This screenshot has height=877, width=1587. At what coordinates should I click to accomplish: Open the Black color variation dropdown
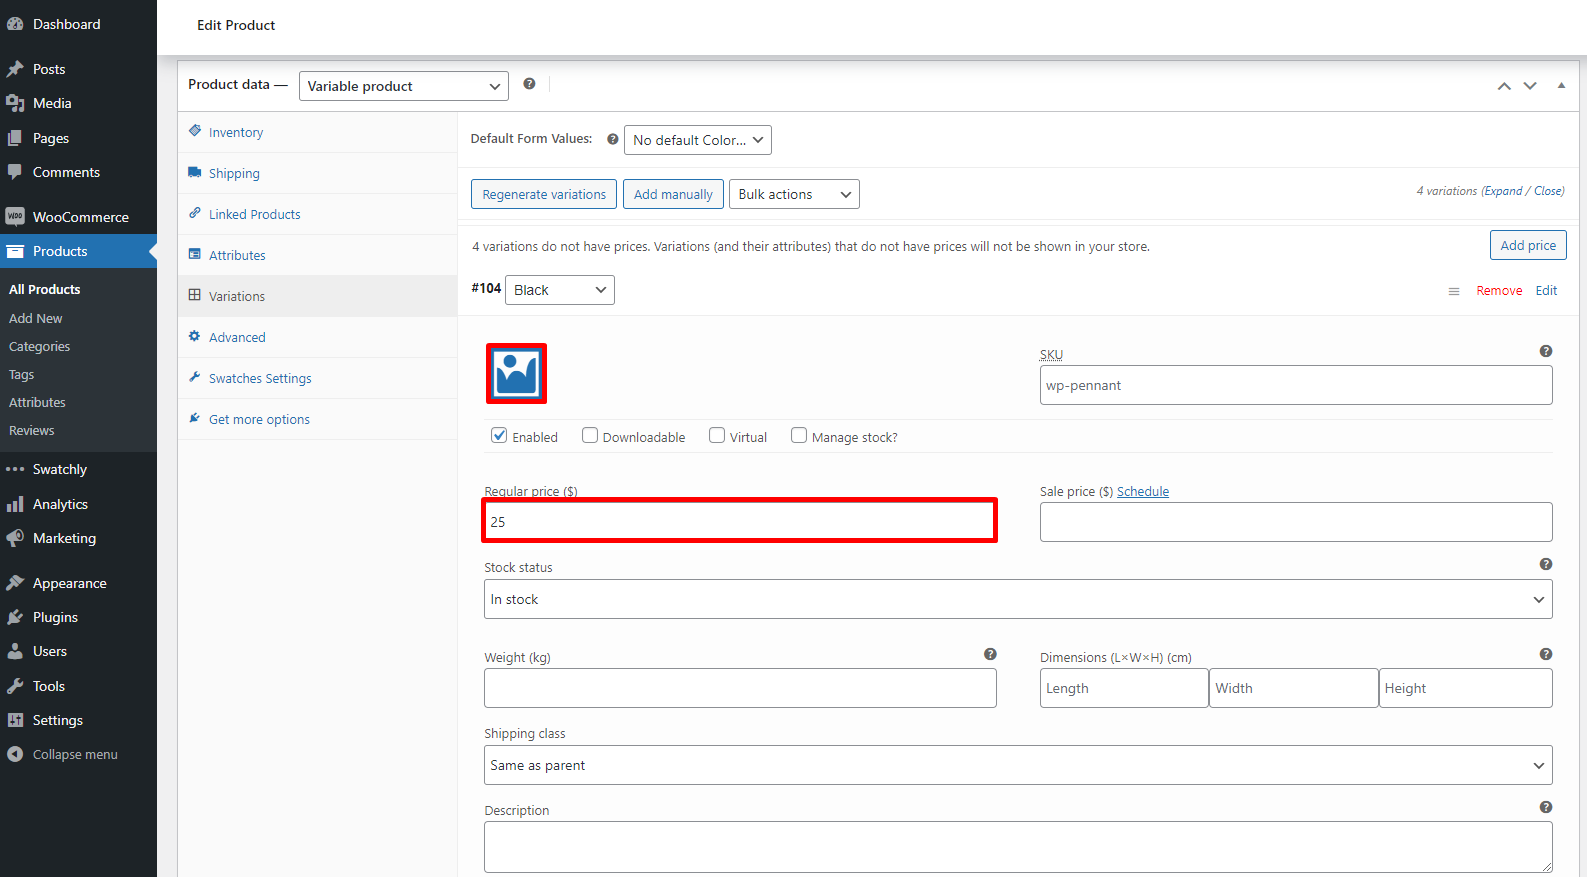pyautogui.click(x=559, y=290)
